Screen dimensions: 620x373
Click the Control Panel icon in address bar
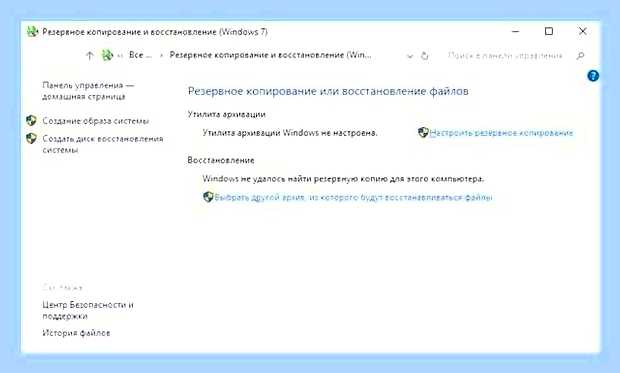(x=107, y=55)
